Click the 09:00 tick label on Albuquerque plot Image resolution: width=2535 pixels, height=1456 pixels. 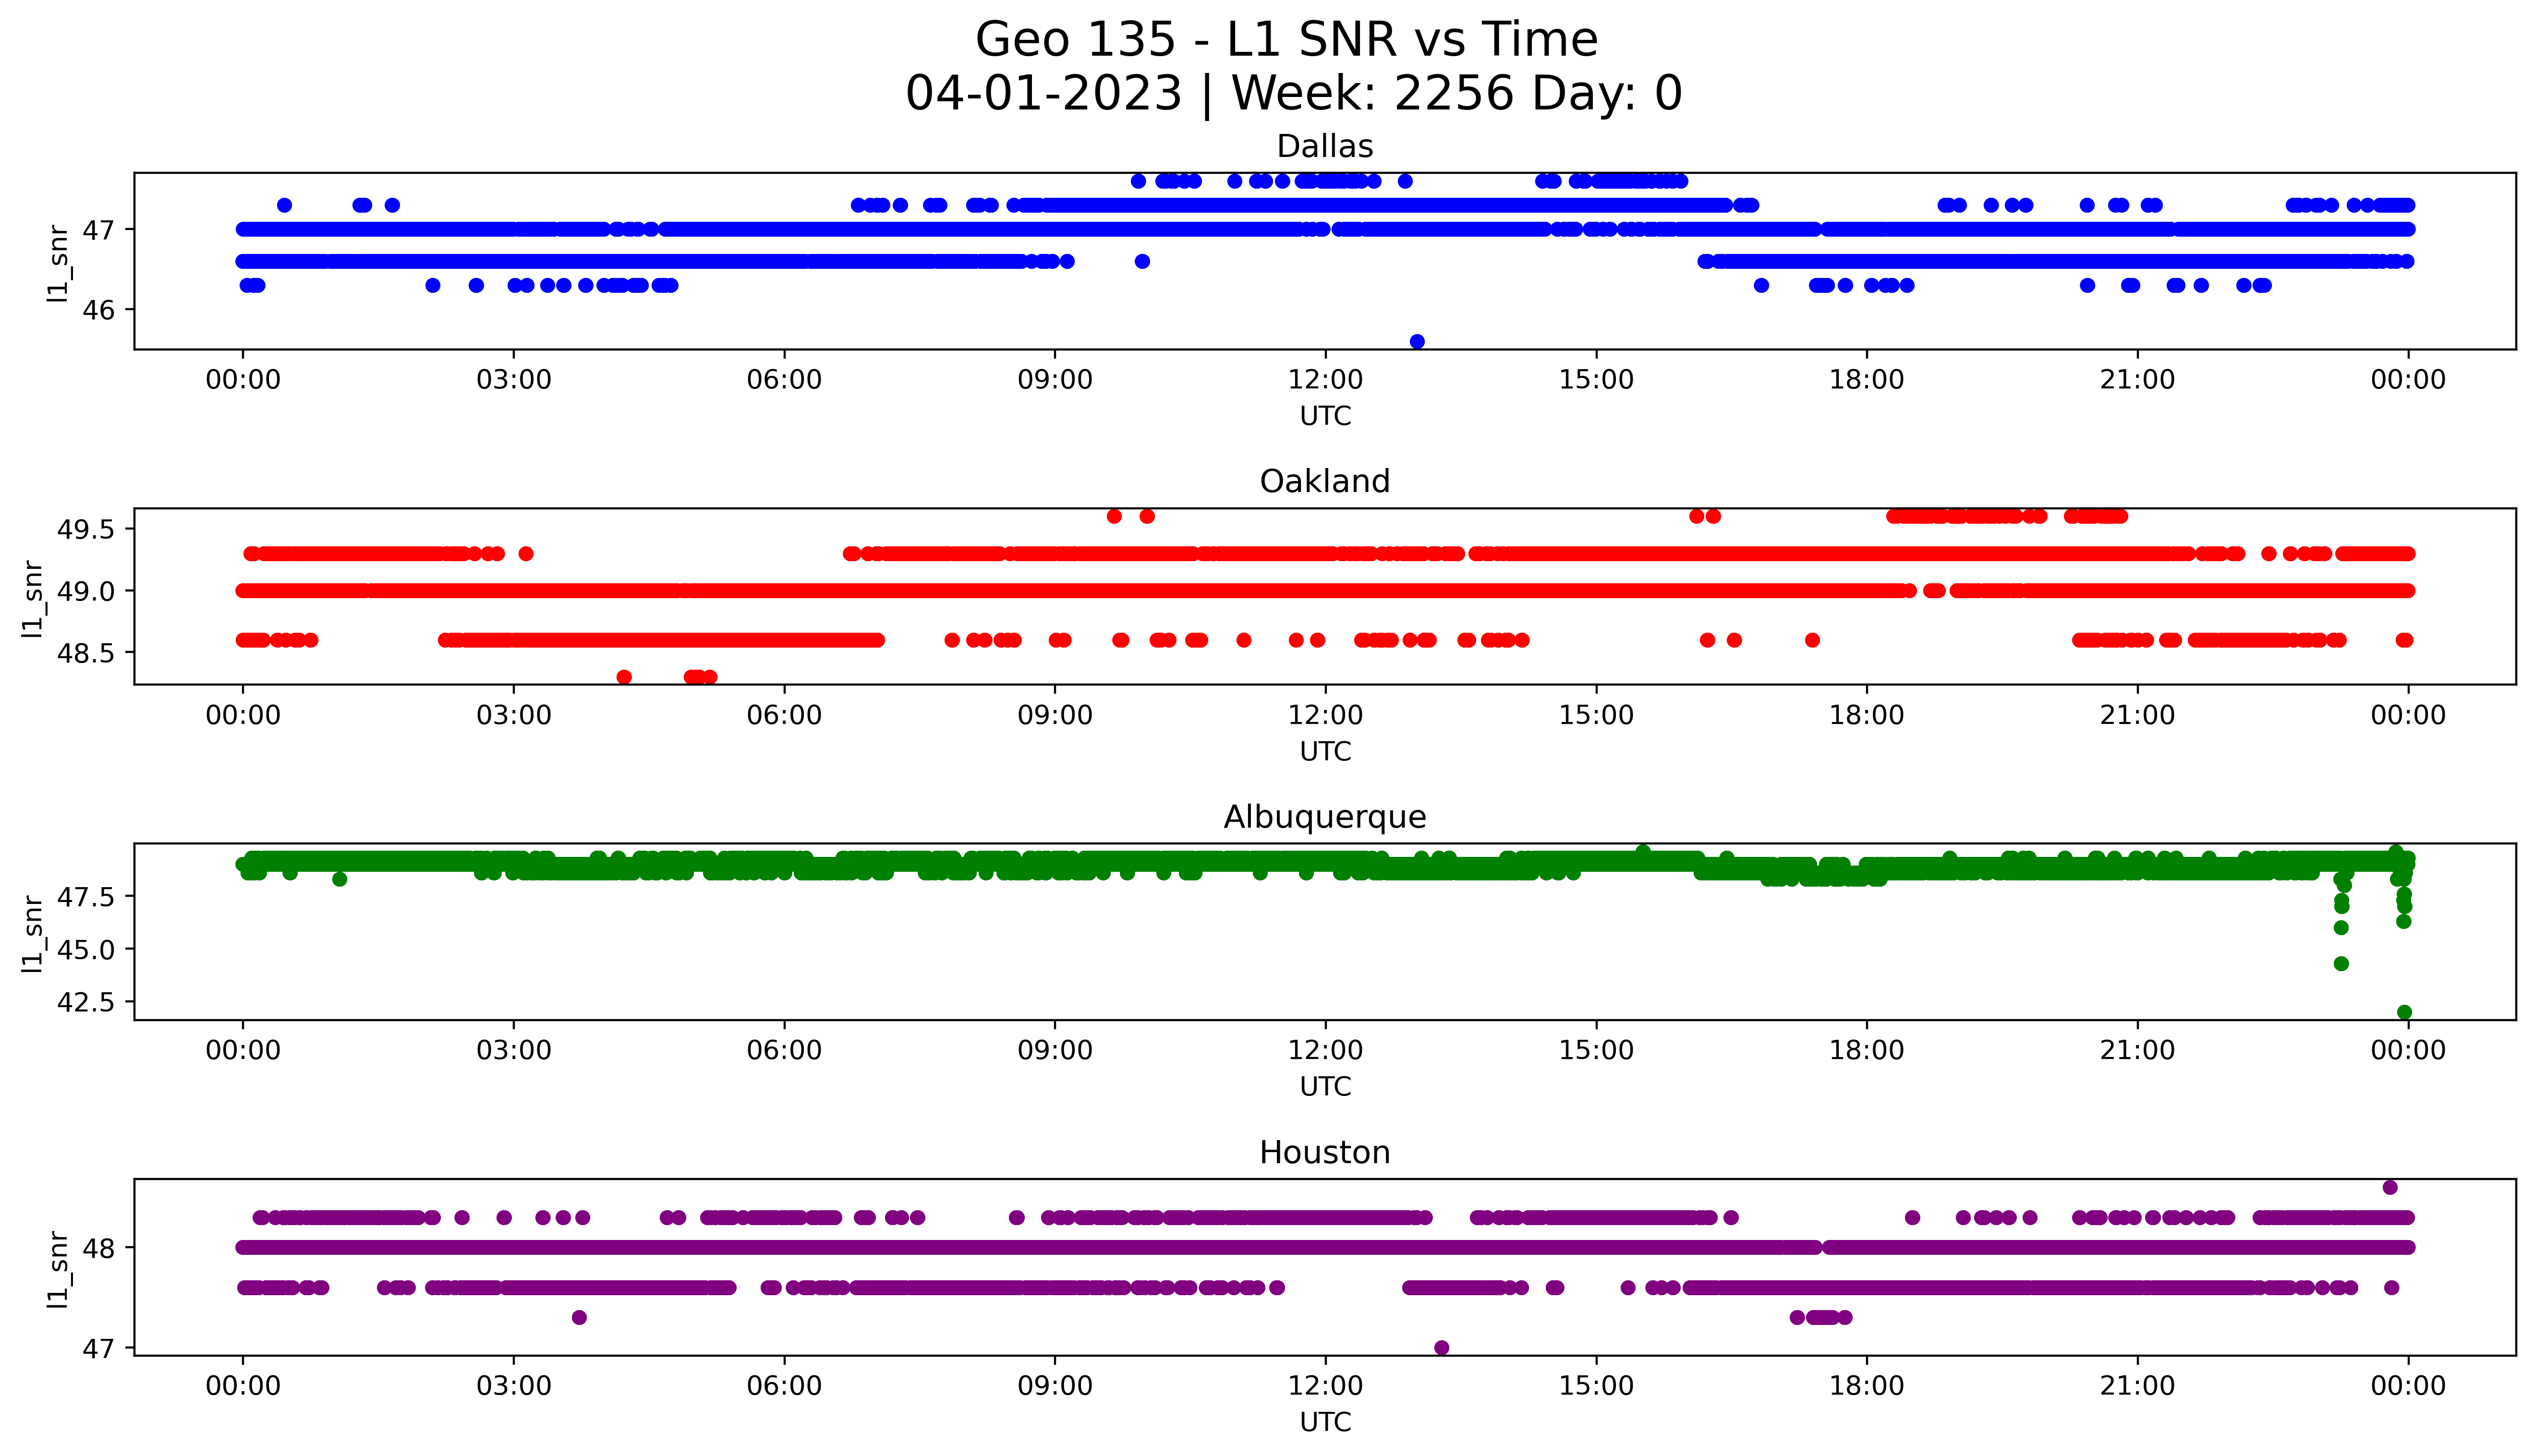[1055, 1050]
